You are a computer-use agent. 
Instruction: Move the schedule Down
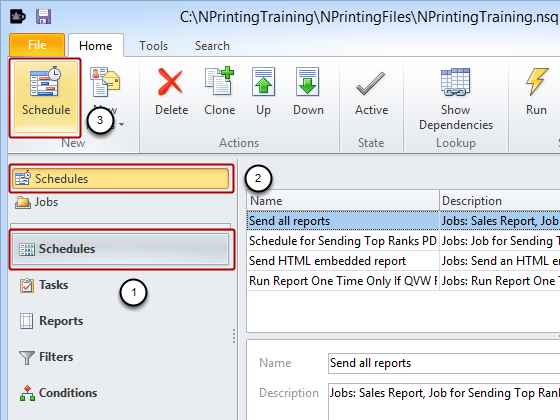click(308, 92)
